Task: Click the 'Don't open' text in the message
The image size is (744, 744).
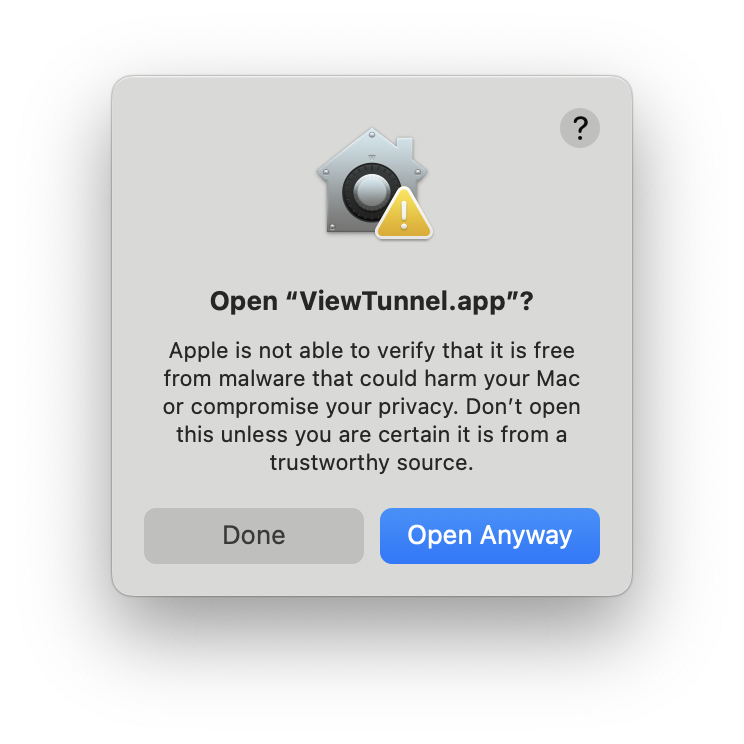Action: [x=523, y=407]
